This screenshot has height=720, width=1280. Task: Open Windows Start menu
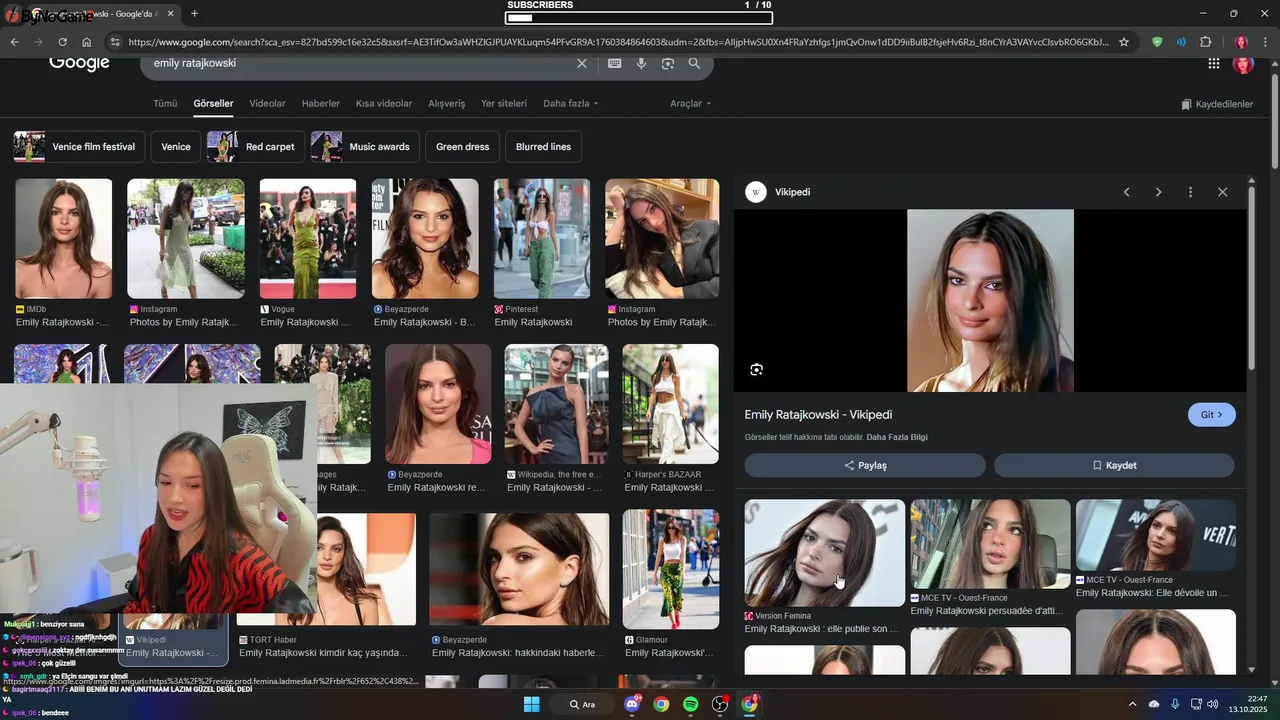point(532,704)
